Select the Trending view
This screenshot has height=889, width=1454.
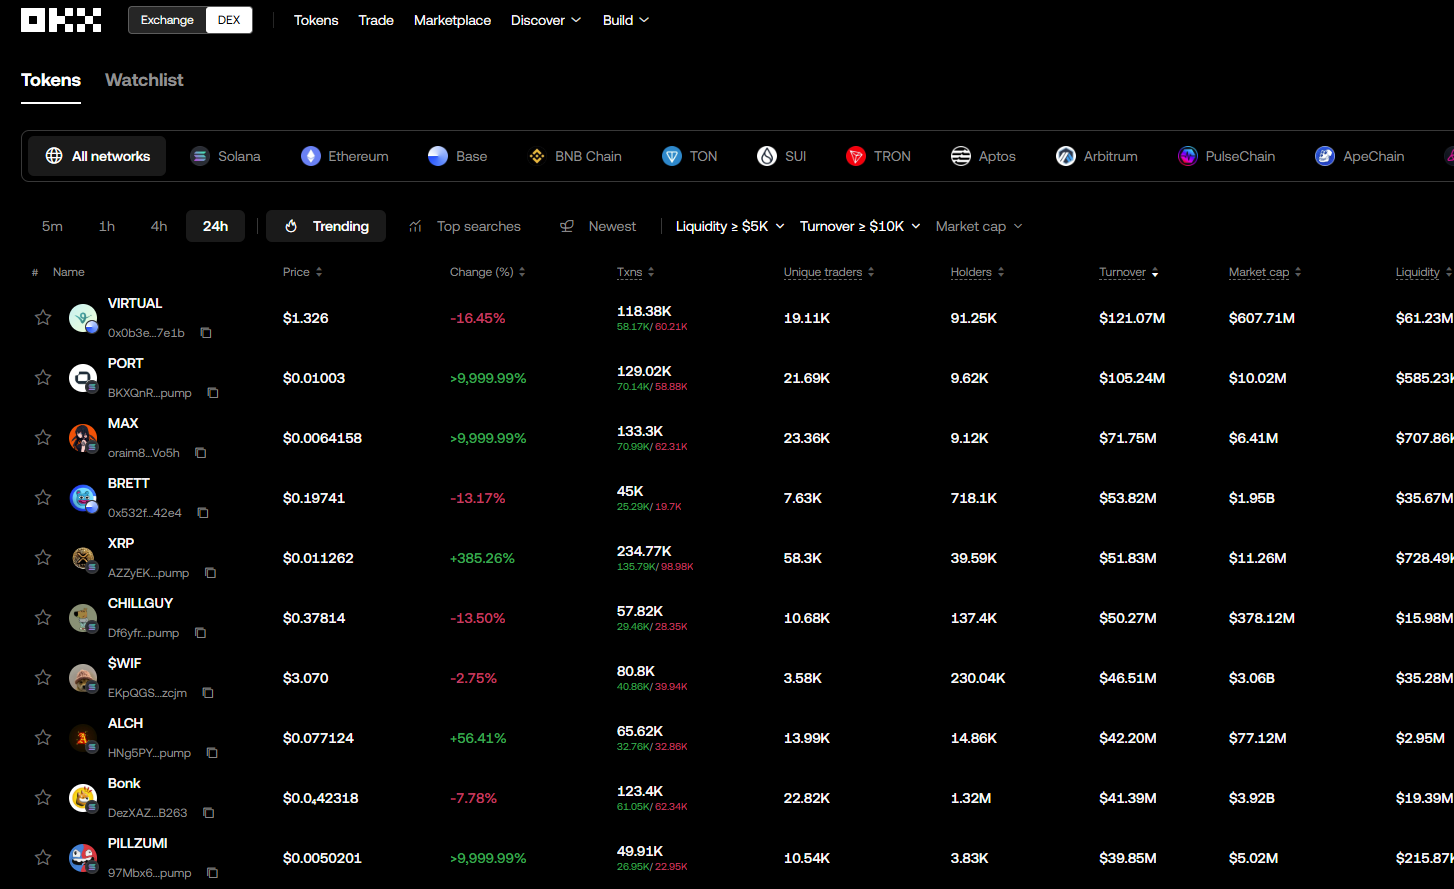pos(326,226)
